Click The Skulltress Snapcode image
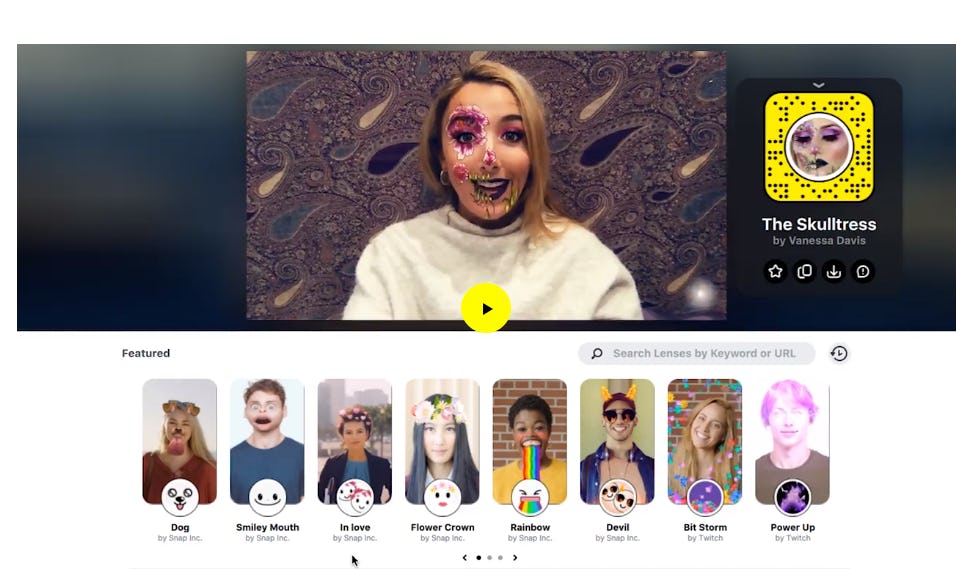The width and height of the screenshot is (966, 569). point(819,147)
